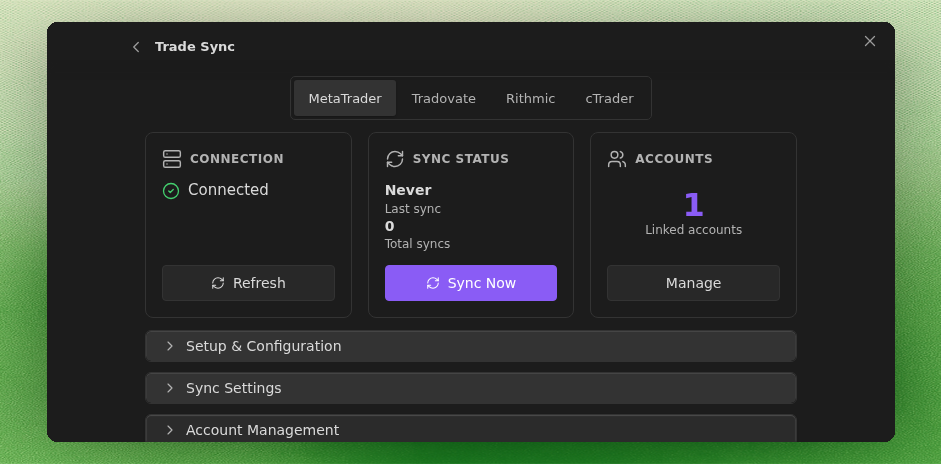The width and height of the screenshot is (941, 464).
Task: Switch to the Tradovate tab
Action: pos(443,98)
